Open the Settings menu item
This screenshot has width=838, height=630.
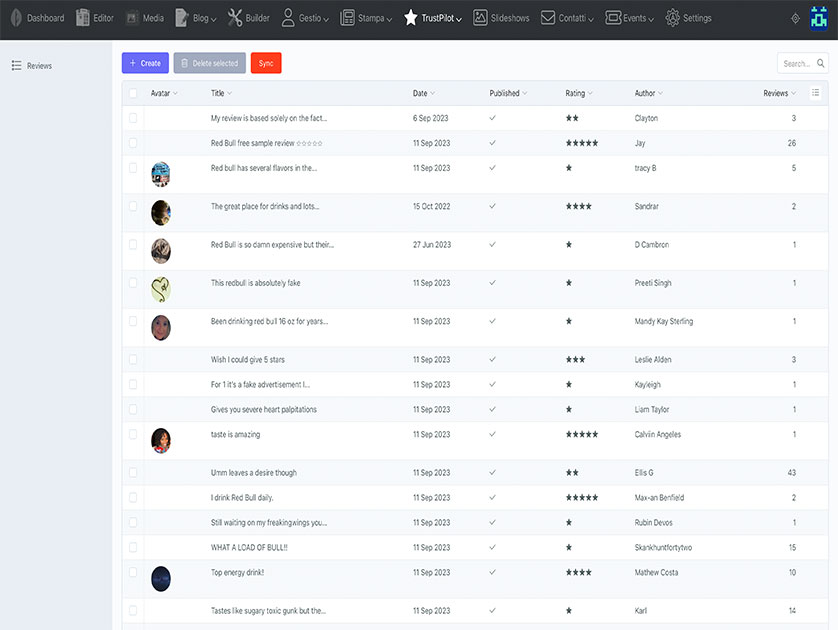(x=688, y=18)
